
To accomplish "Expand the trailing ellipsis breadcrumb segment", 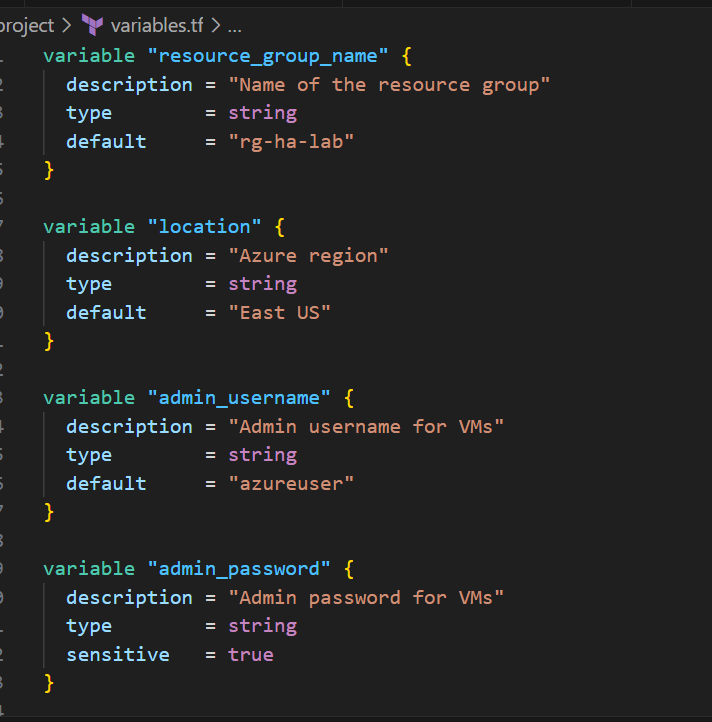I will (x=234, y=25).
